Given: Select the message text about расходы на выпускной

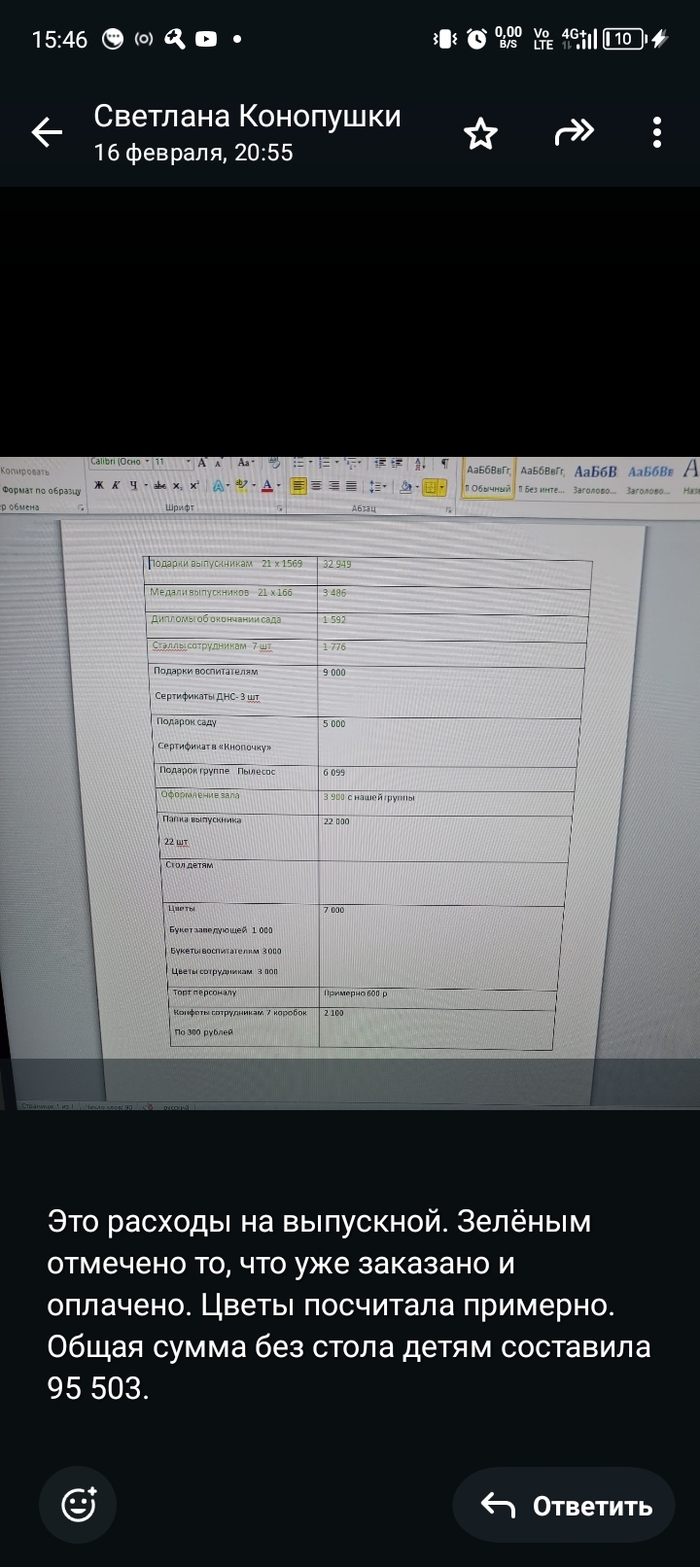Looking at the screenshot, I should [349, 1304].
